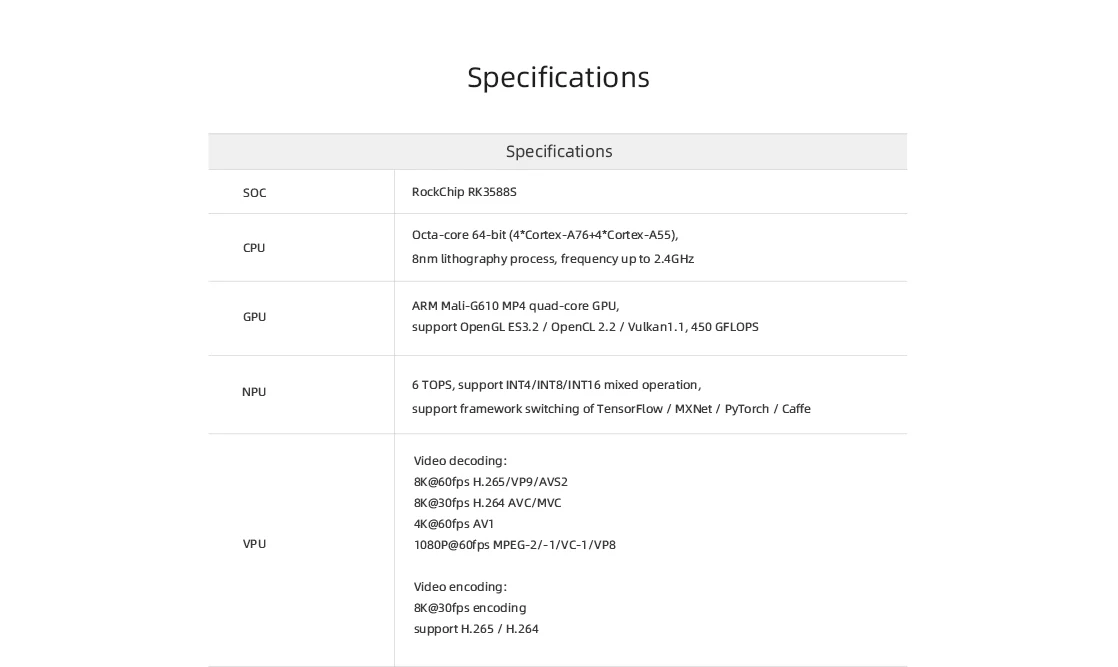Click the 6 TOPS mixed operation line

click(556, 385)
